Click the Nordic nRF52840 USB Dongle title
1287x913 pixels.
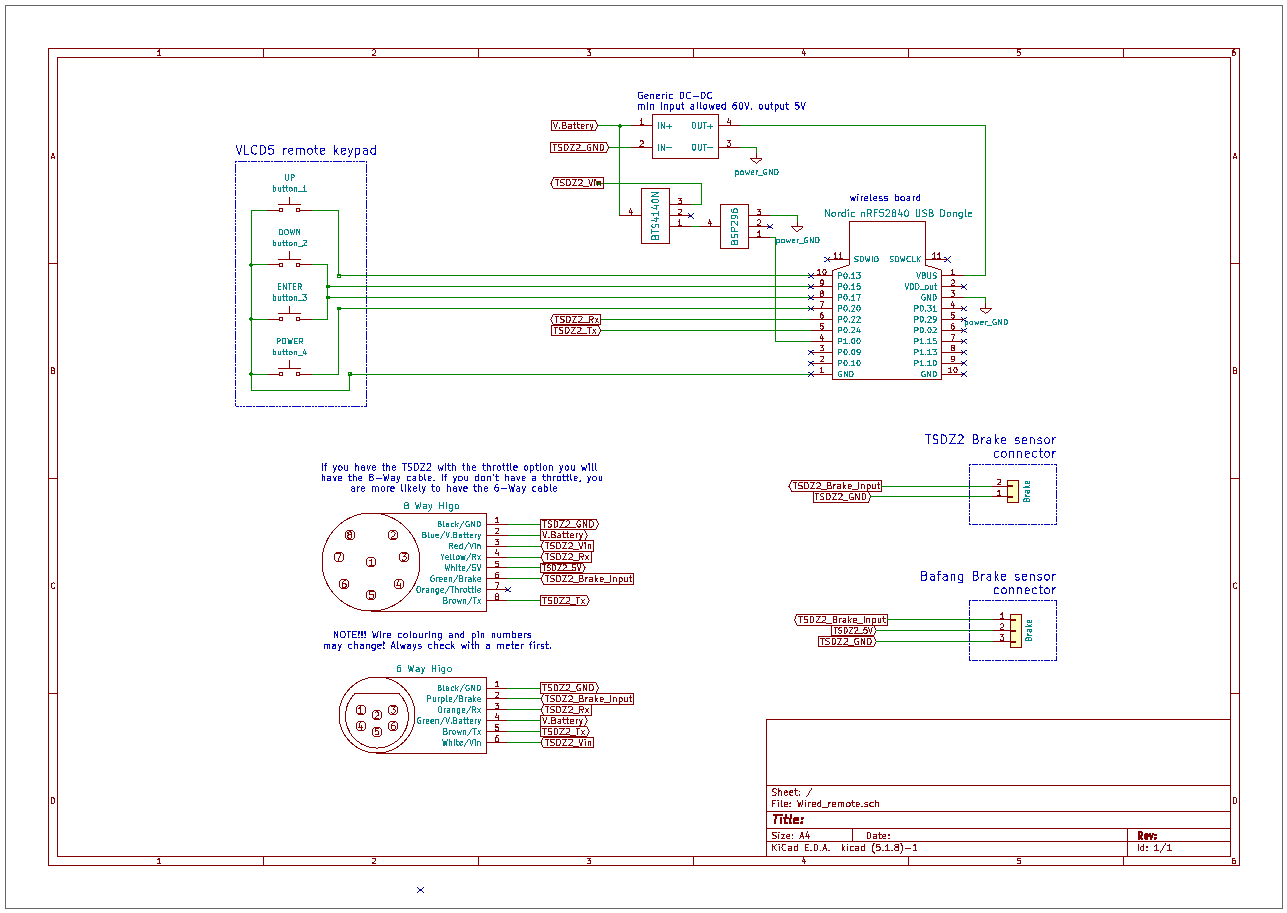click(x=898, y=213)
